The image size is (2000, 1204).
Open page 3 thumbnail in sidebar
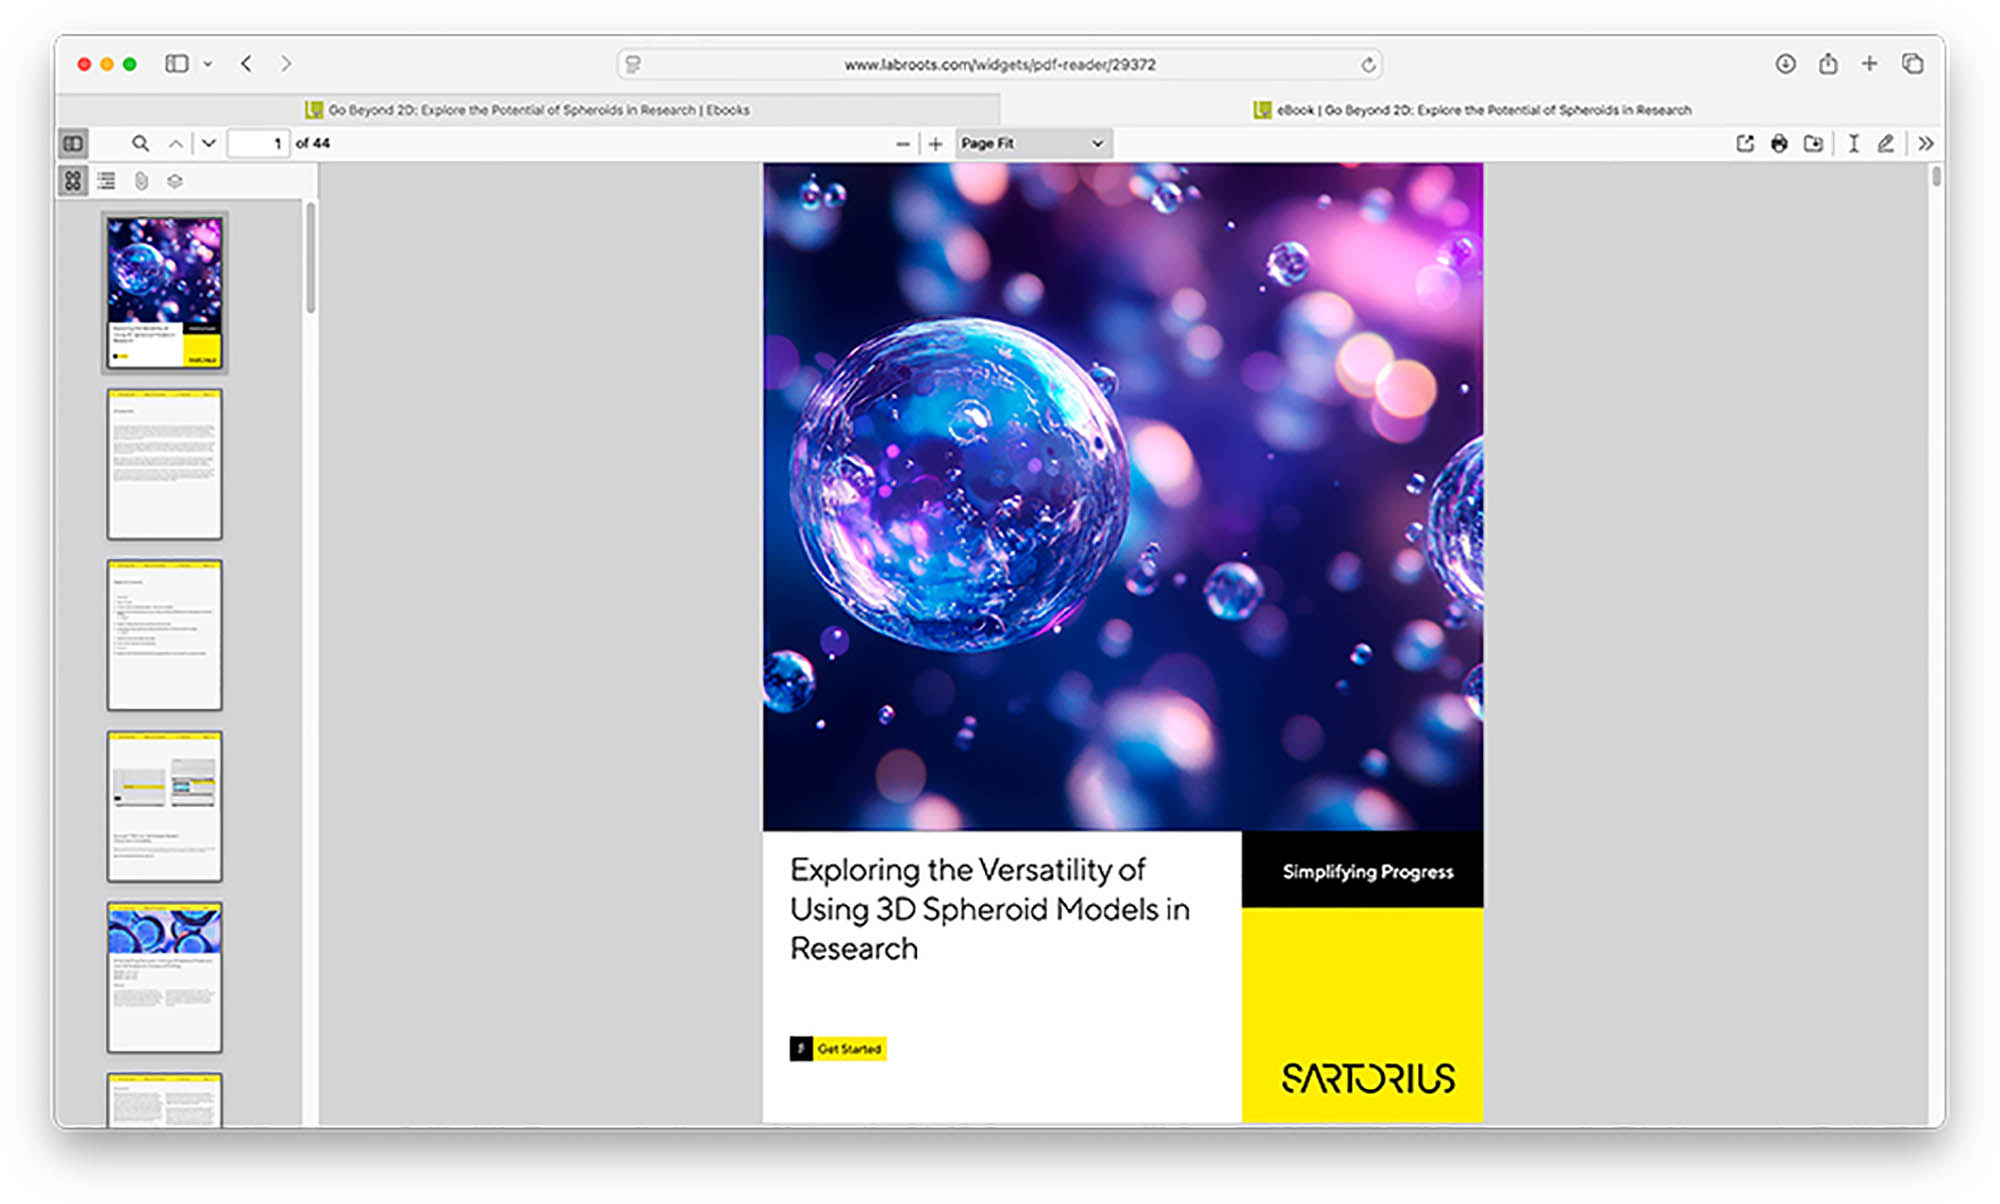(165, 635)
